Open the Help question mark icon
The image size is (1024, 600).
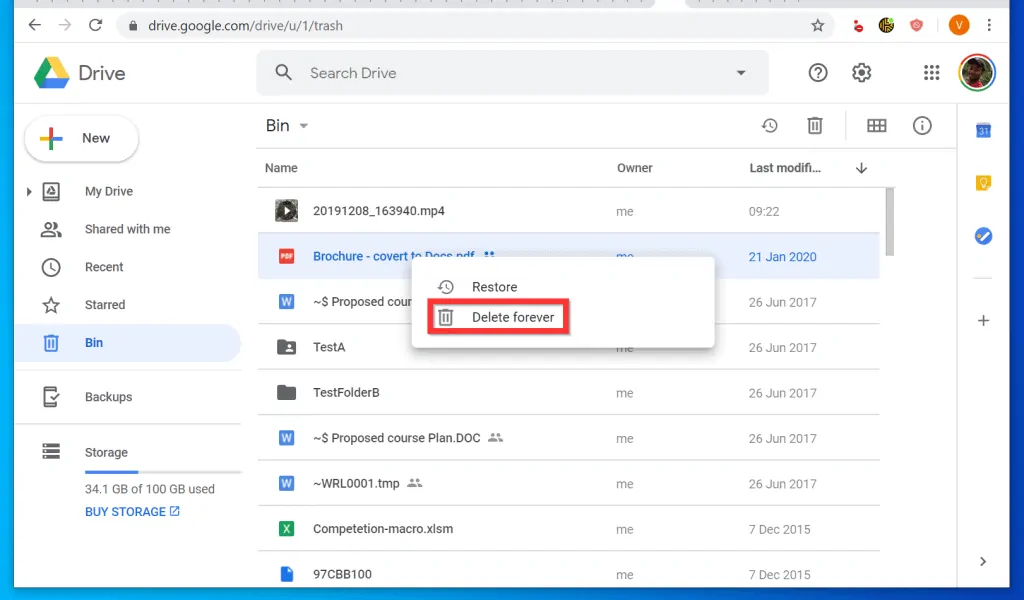pyautogui.click(x=818, y=73)
